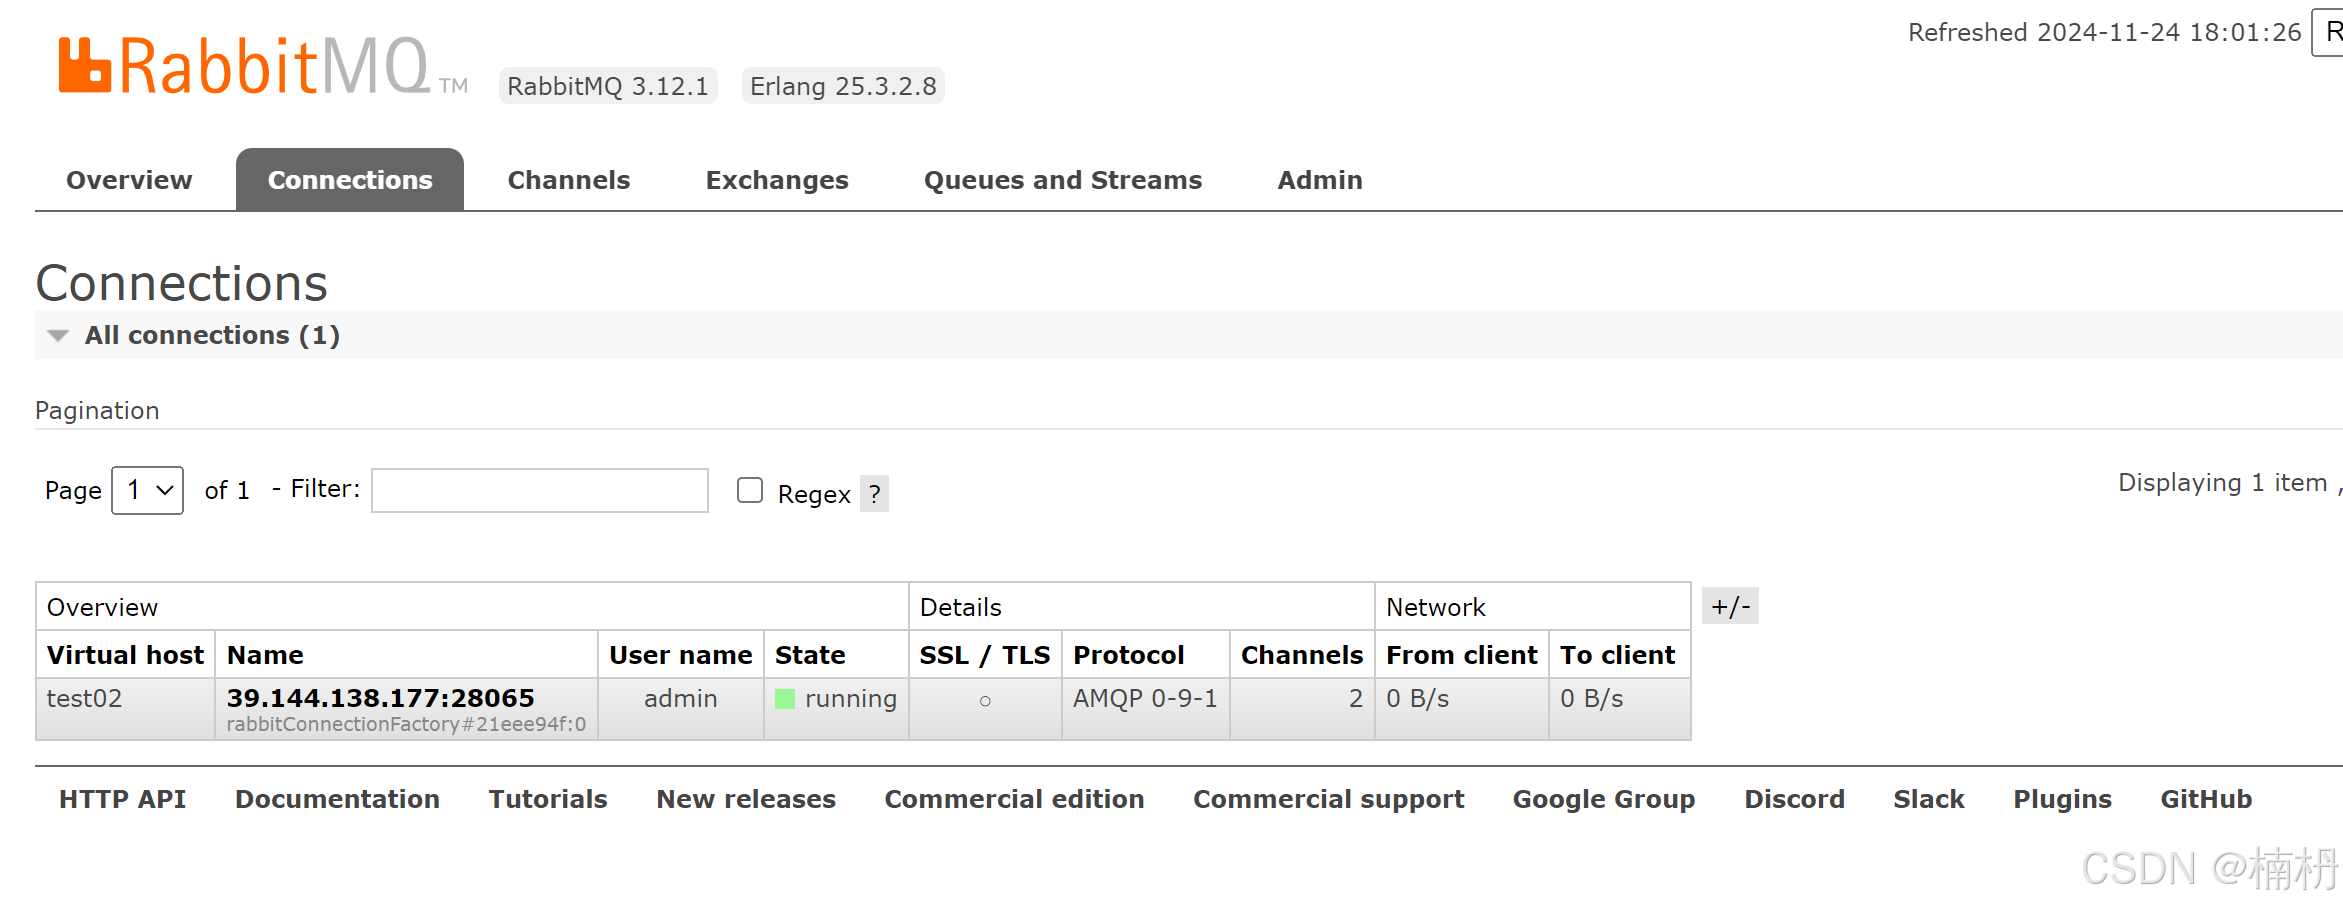
Task: Click inside the Filter text field
Action: click(x=539, y=489)
